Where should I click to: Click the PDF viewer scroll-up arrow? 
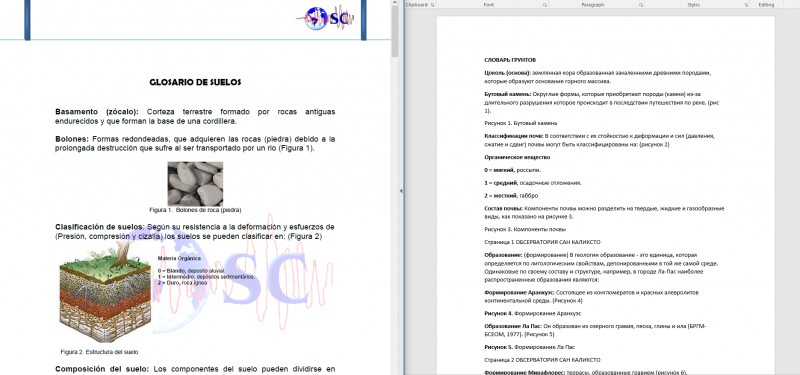(x=395, y=3)
